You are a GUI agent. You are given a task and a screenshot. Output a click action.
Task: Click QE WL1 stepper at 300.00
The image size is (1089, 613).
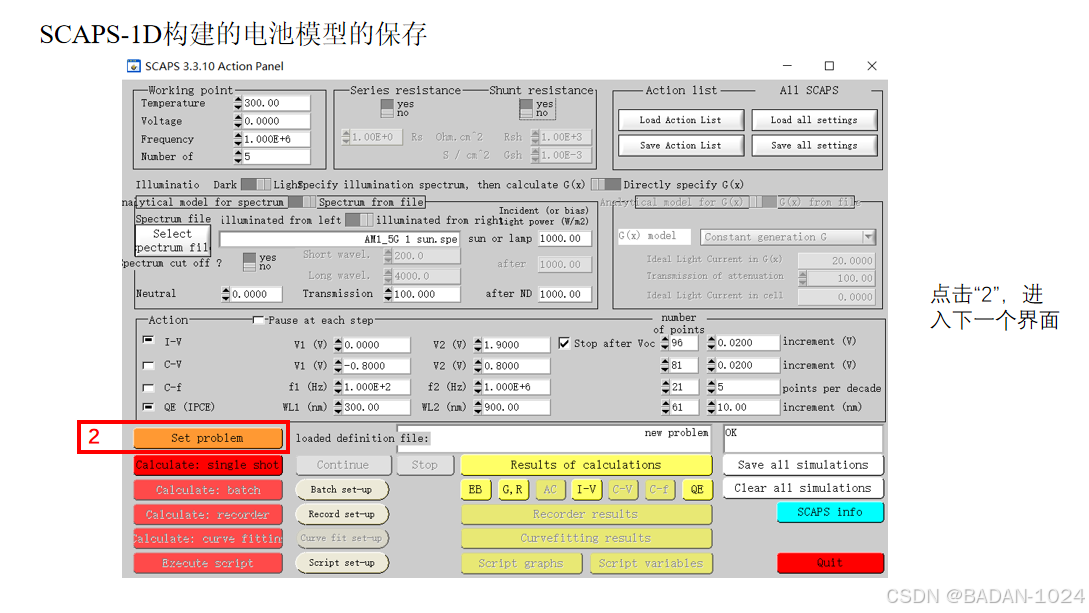point(338,408)
